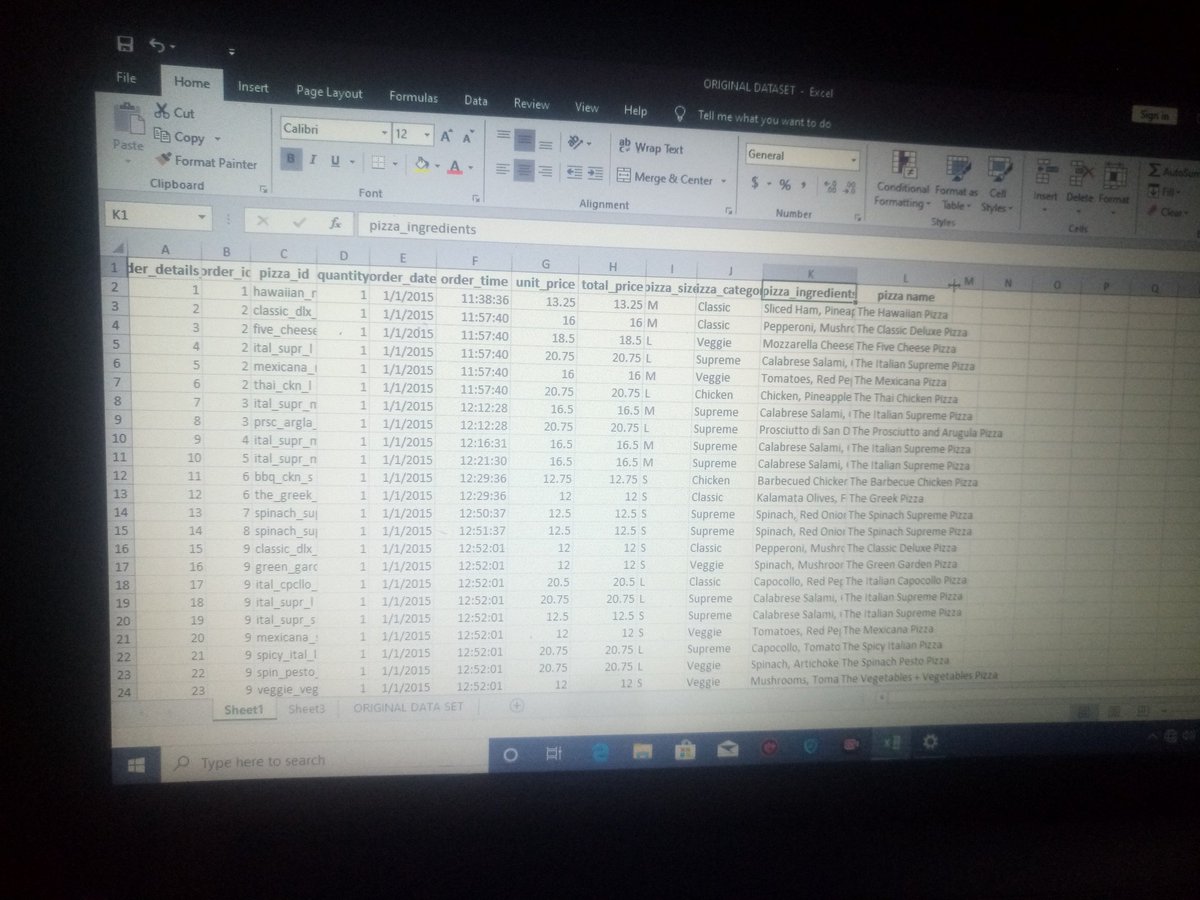The width and height of the screenshot is (1200, 900).
Task: Switch to ORIGINAL DATA SET sheet tab
Action: coord(408,706)
